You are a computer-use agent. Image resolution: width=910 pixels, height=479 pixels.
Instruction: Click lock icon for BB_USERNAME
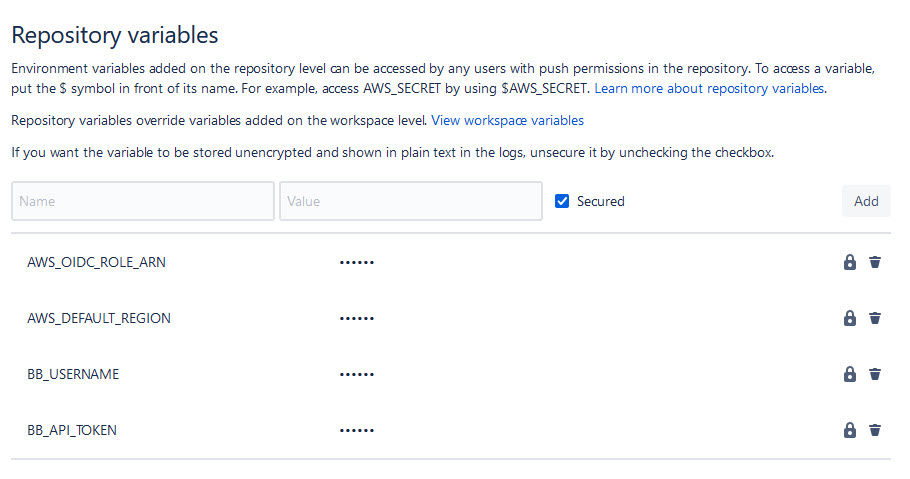coord(850,374)
